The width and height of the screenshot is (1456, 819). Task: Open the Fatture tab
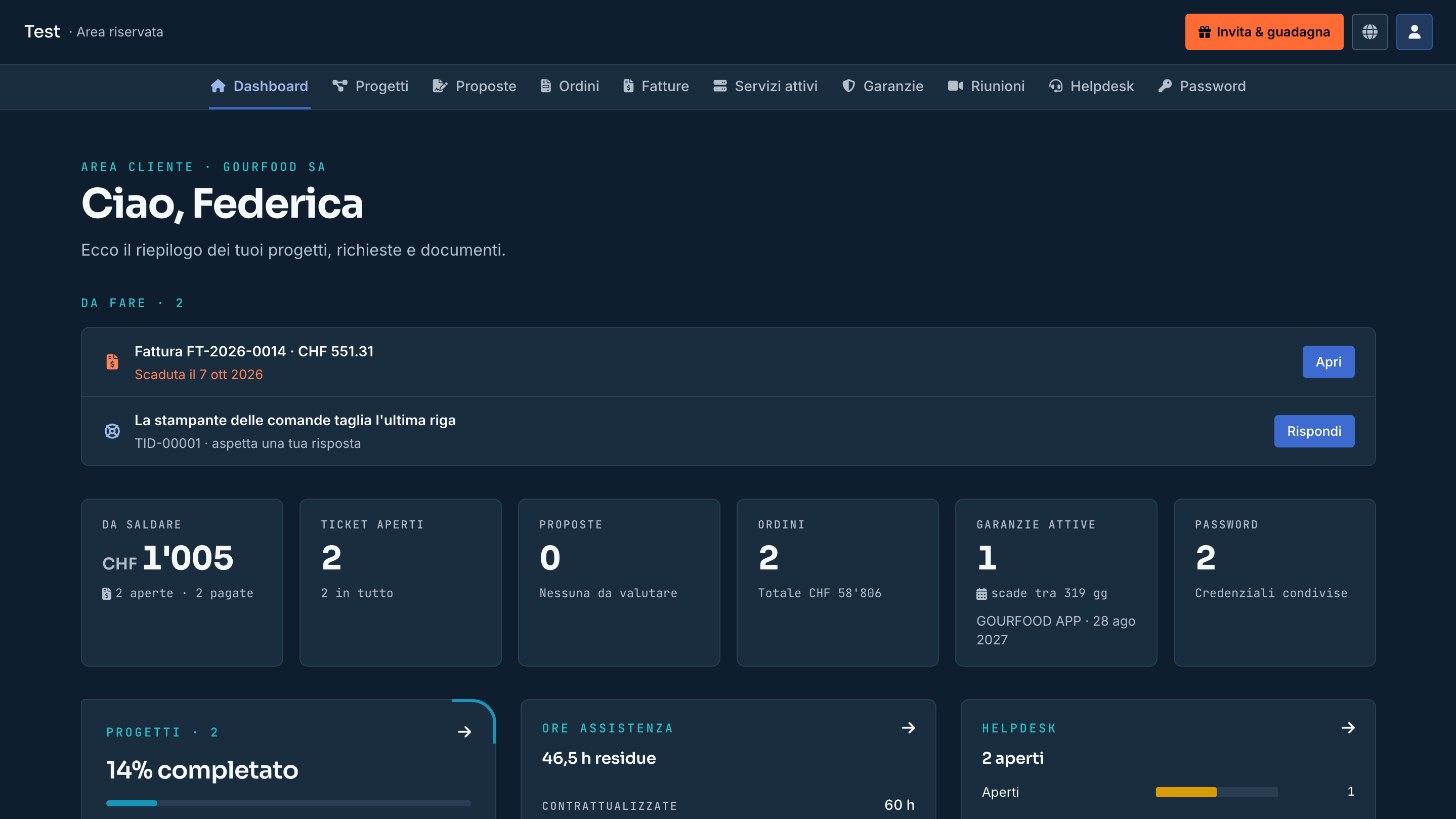click(655, 86)
